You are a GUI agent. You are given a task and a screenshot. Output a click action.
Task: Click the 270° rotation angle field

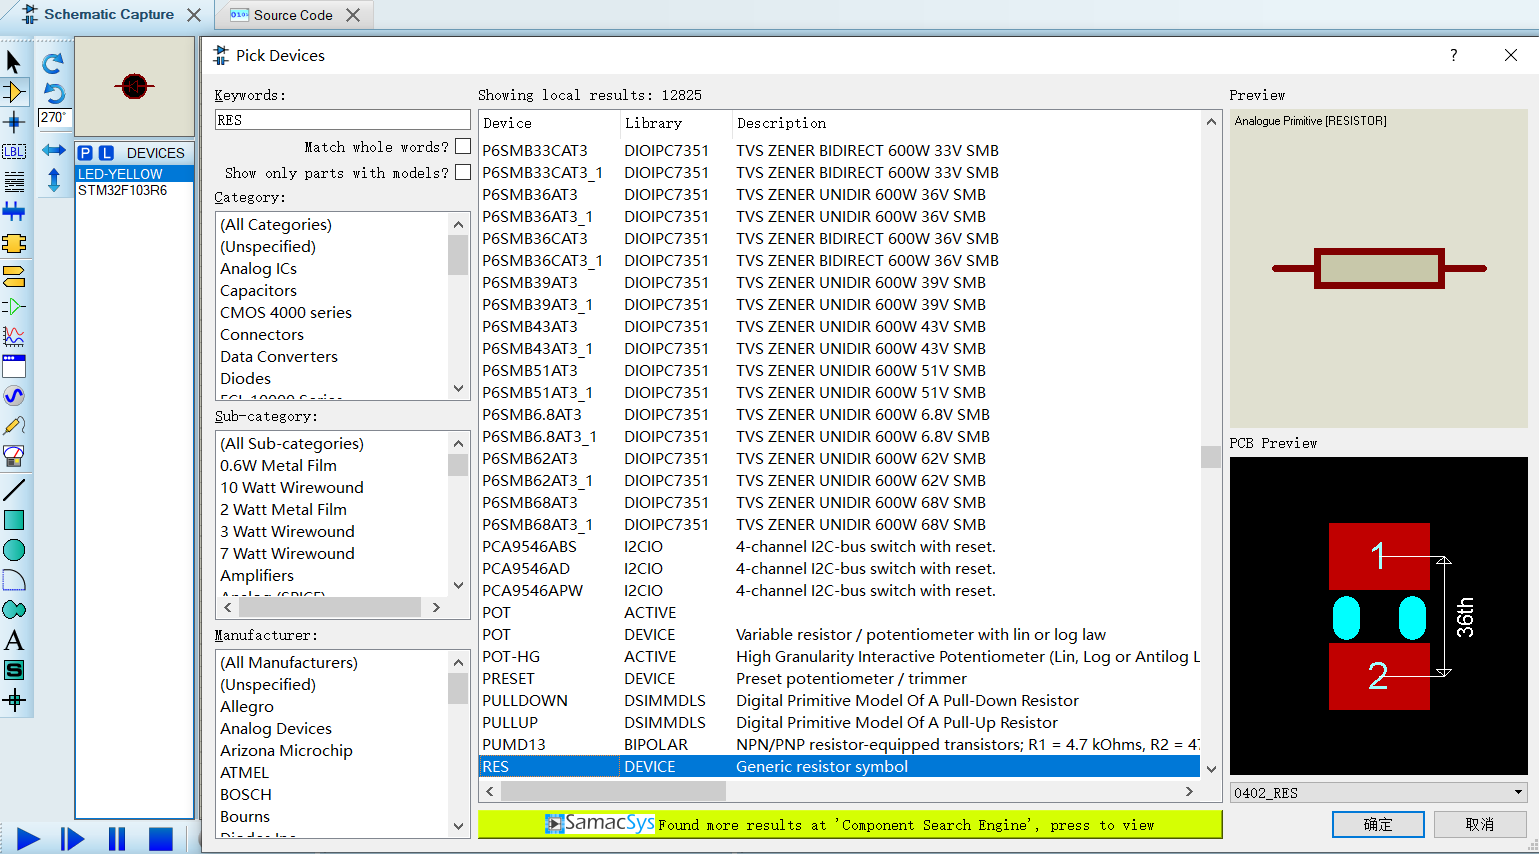[x=54, y=118]
